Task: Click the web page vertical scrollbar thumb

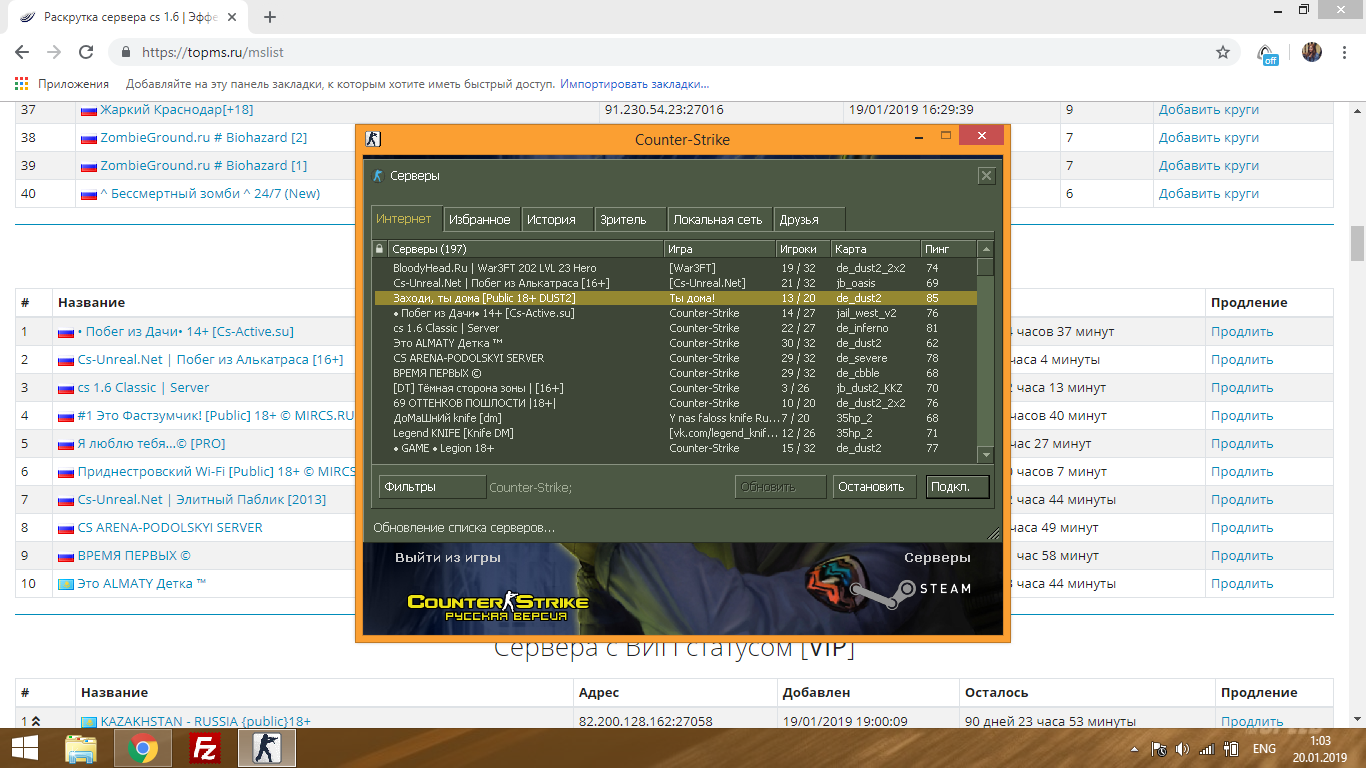Action: pyautogui.click(x=1357, y=243)
